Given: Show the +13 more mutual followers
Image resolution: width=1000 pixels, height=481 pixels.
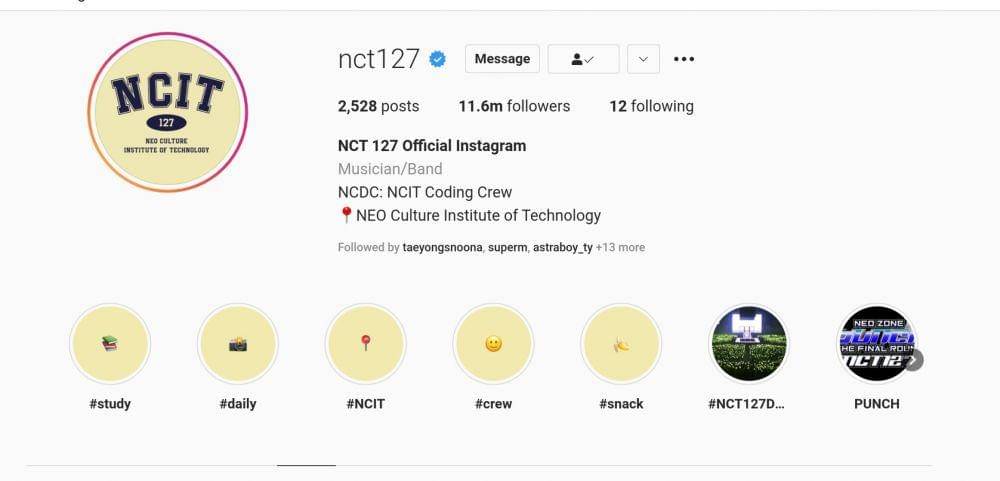Looking at the screenshot, I should [620, 247].
